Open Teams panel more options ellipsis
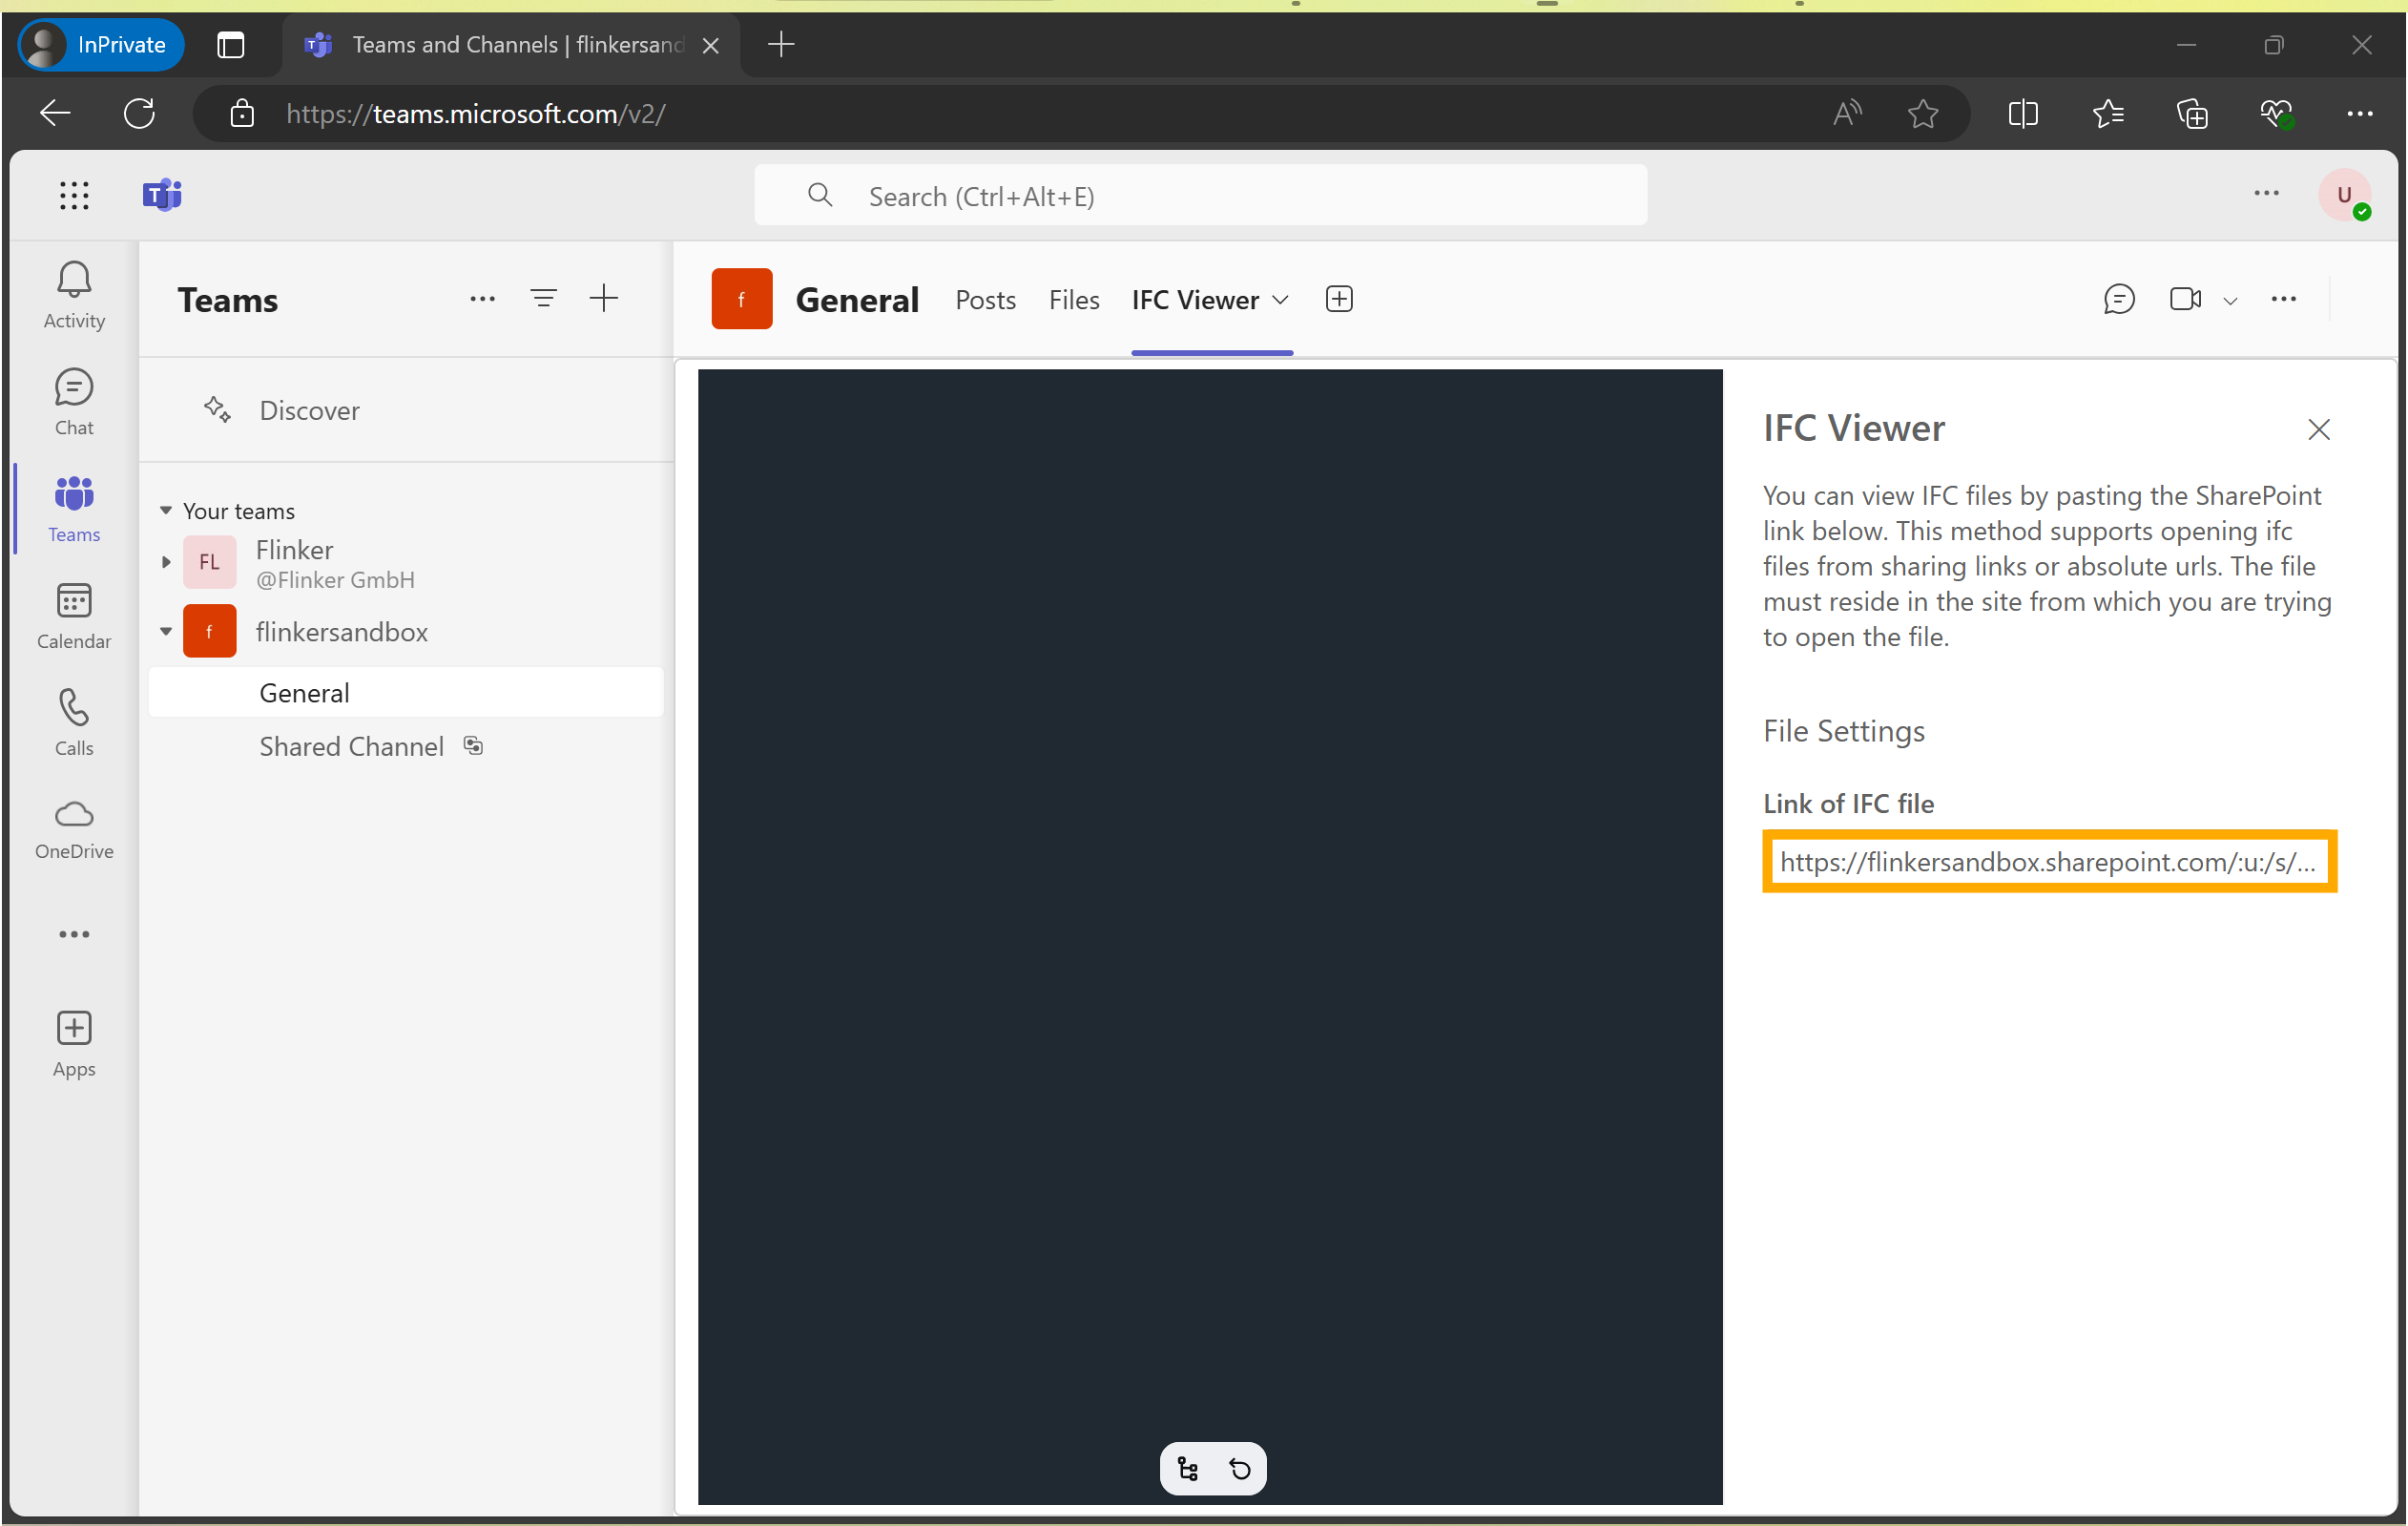This screenshot has height=1526, width=2408. pos(483,299)
